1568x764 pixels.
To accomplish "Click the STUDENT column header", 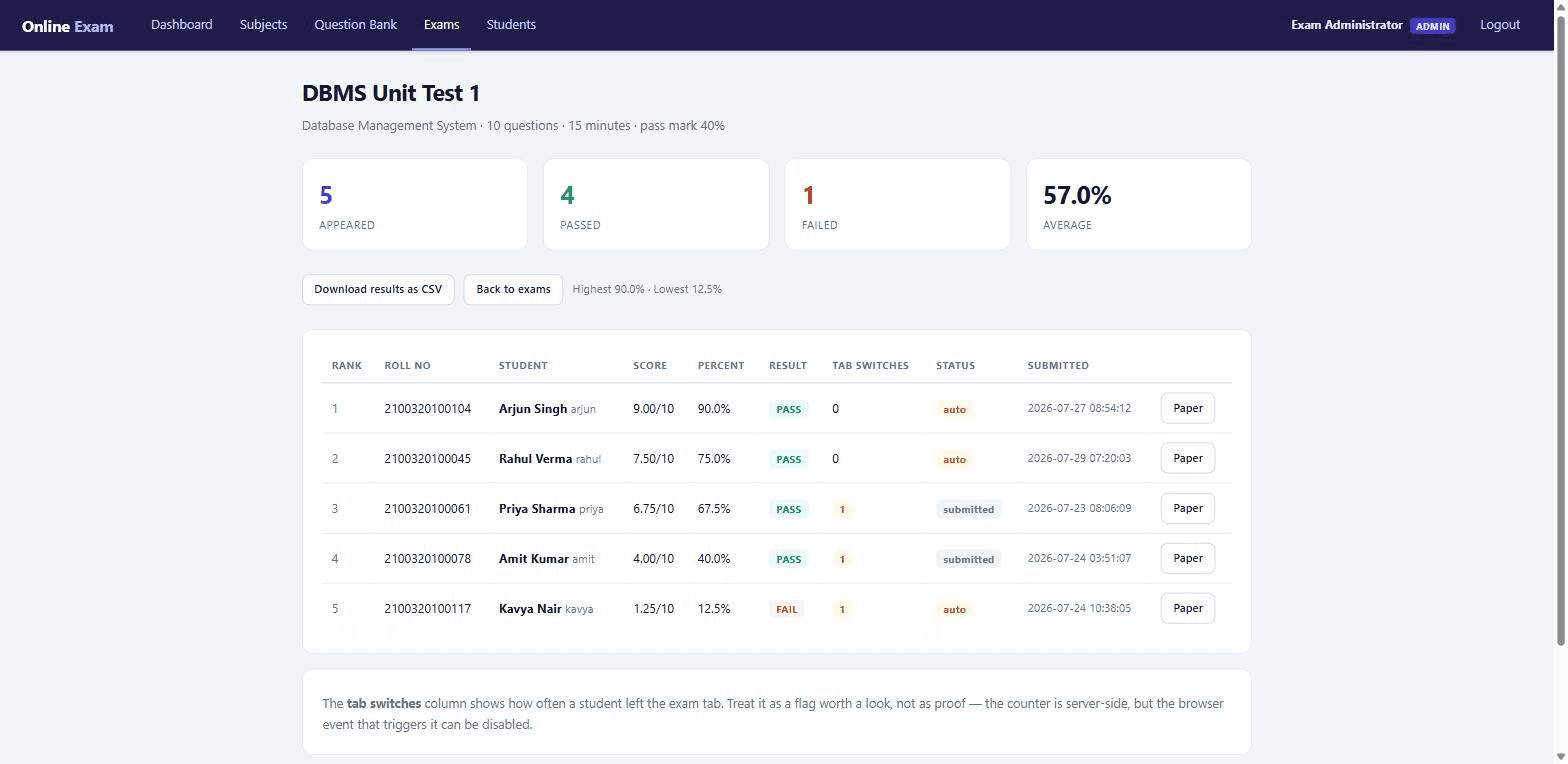I will 523,365.
